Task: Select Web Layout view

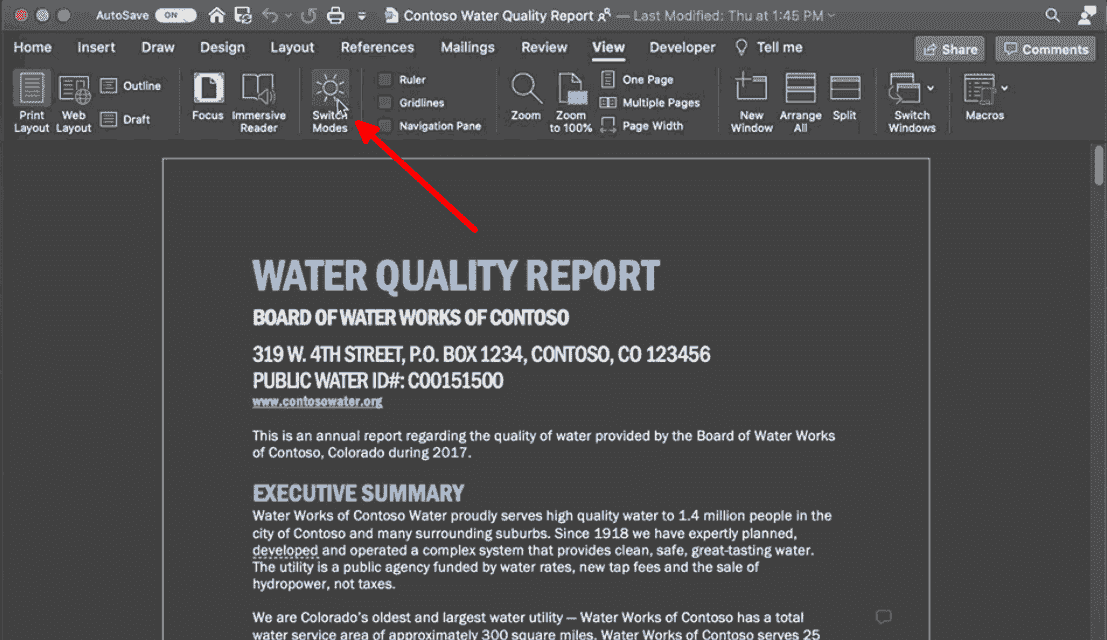Action: tap(73, 100)
